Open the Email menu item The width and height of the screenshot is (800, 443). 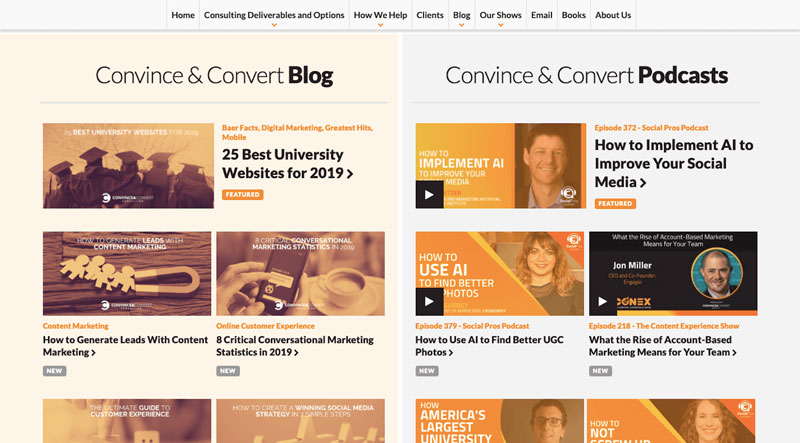pos(541,15)
